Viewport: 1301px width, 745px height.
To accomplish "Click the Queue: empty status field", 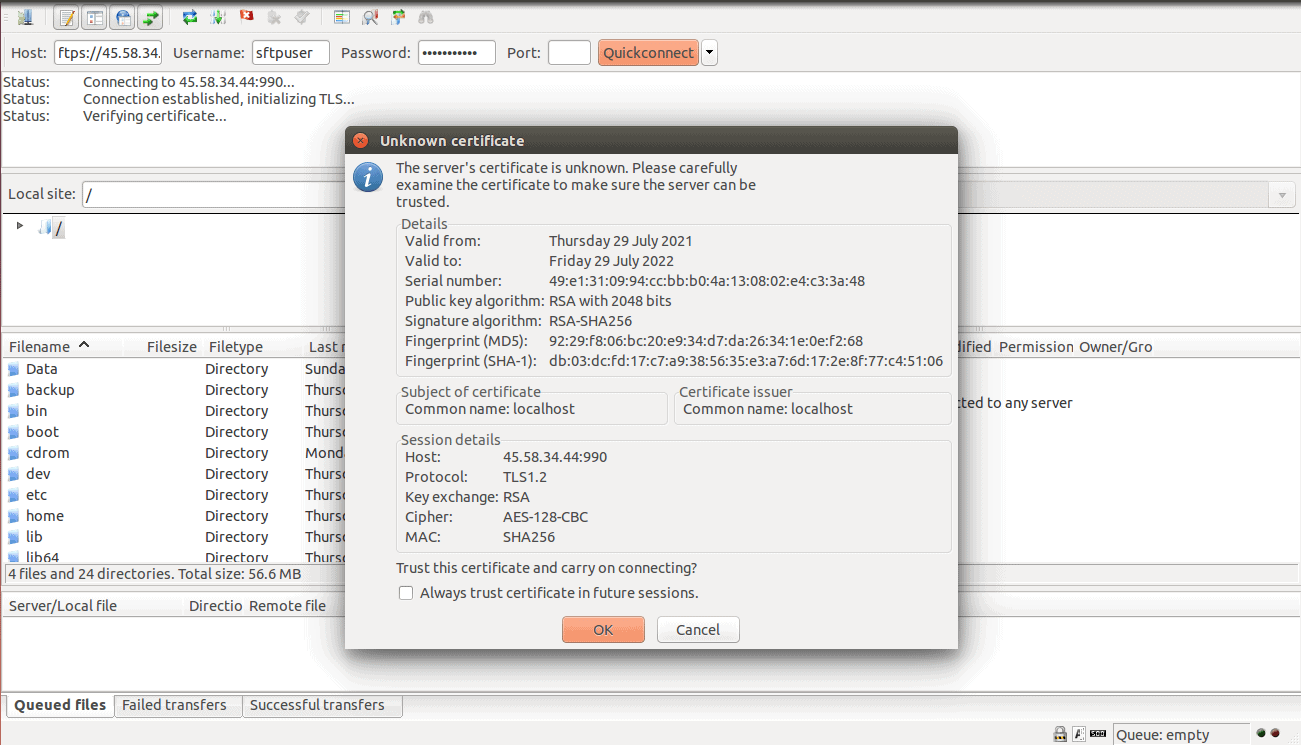I will tap(1181, 735).
